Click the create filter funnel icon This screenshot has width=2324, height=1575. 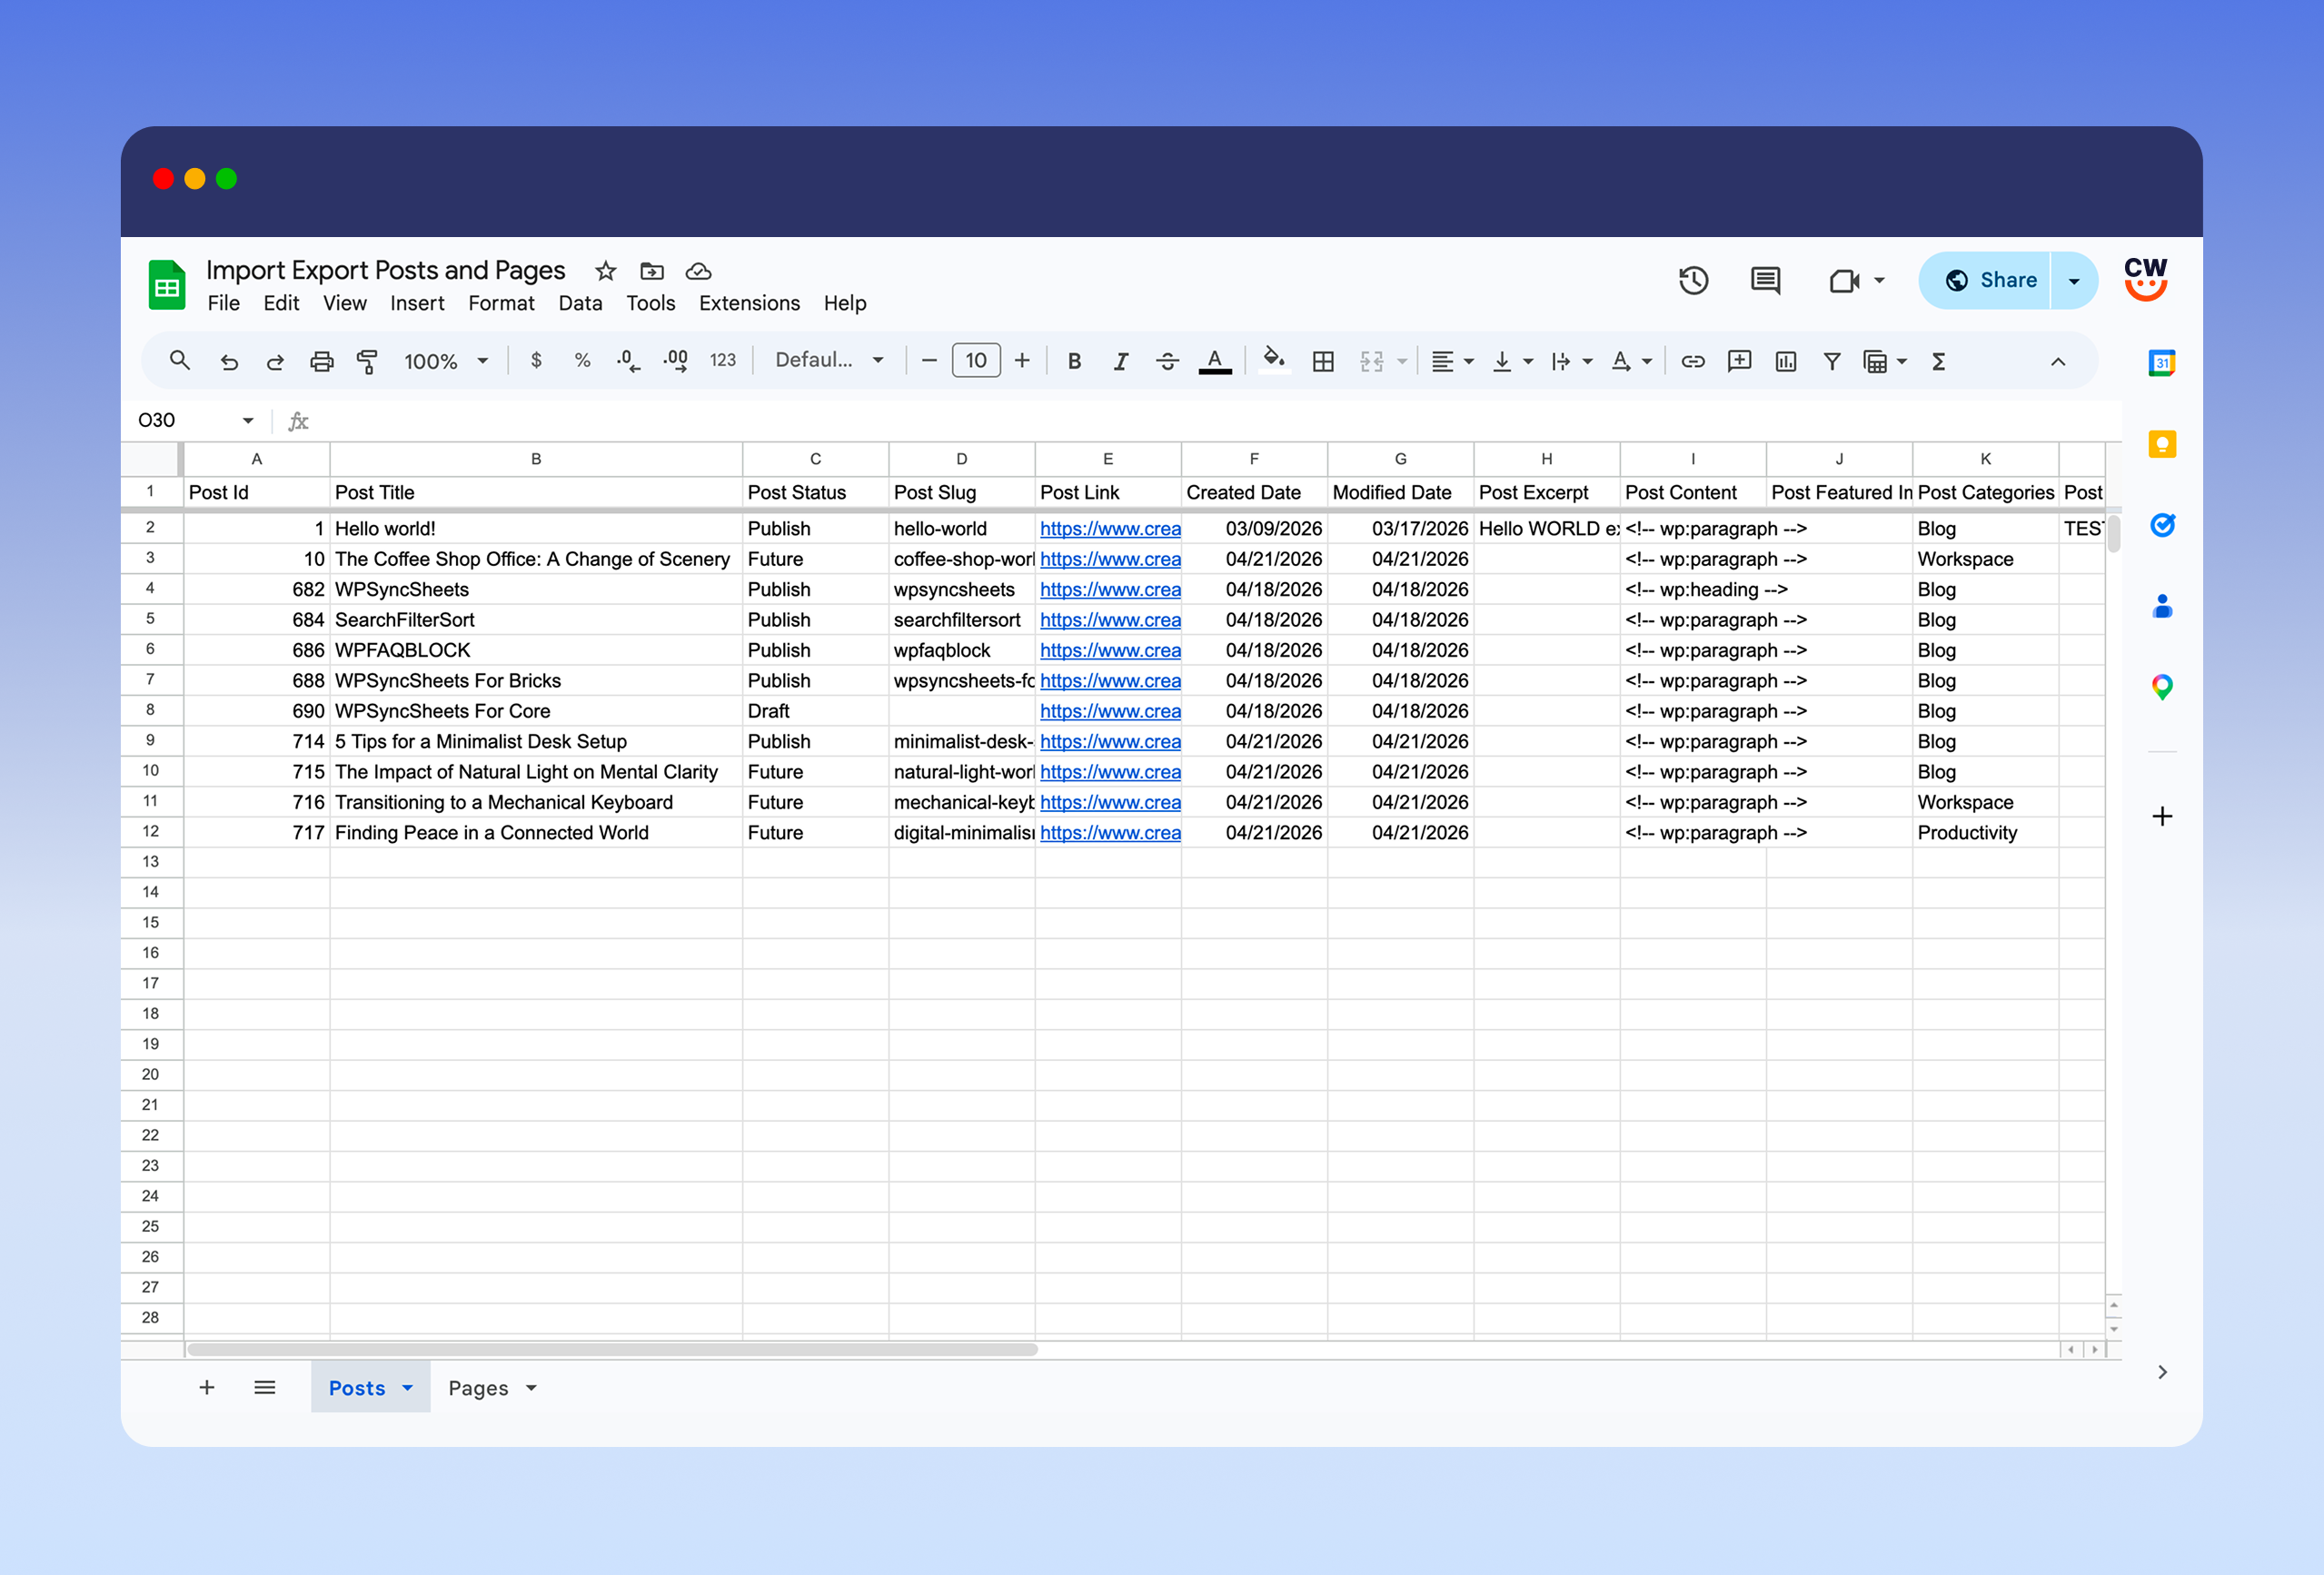pyautogui.click(x=1832, y=361)
